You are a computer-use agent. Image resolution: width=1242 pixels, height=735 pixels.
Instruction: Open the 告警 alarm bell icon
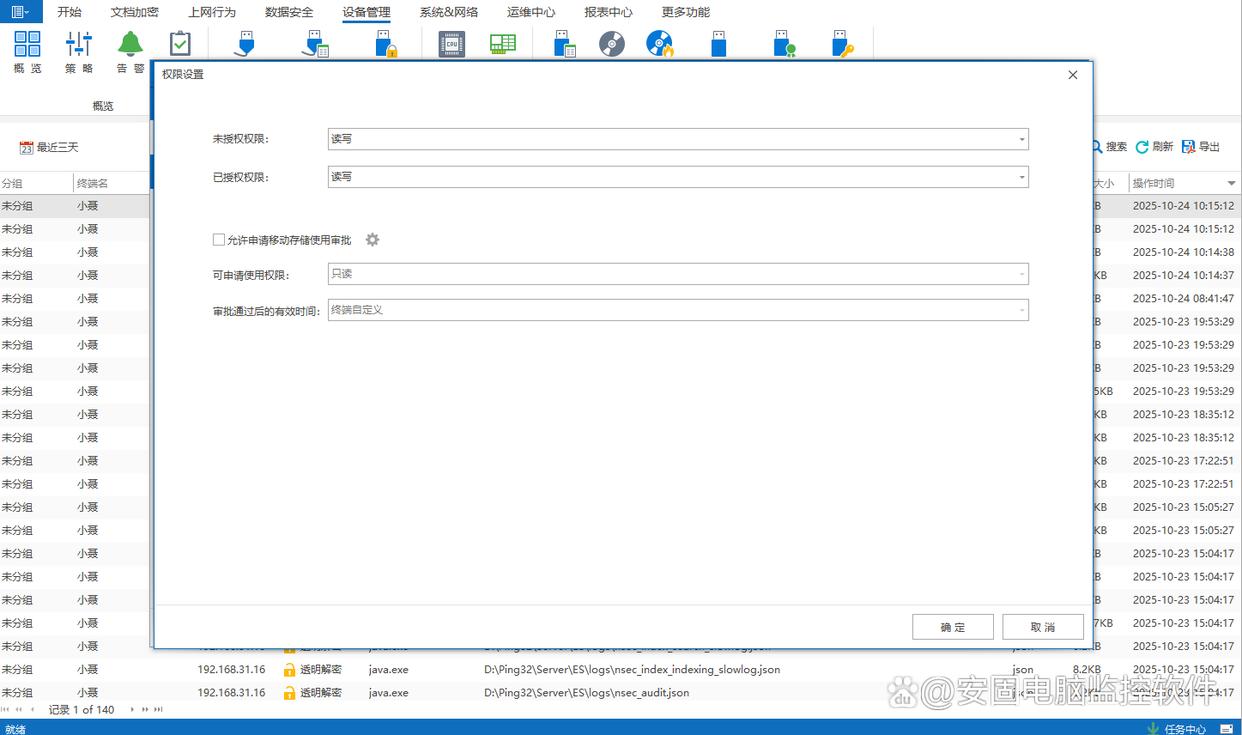(130, 45)
